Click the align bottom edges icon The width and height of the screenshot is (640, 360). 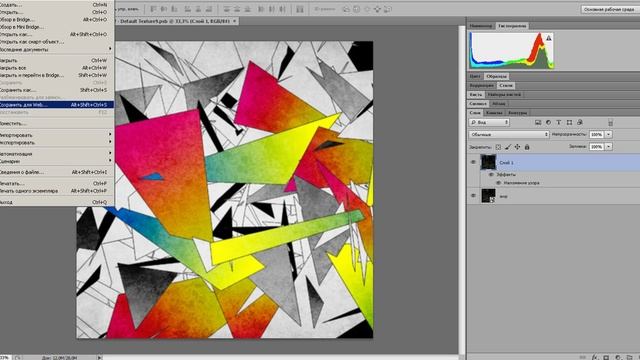[174, 9]
